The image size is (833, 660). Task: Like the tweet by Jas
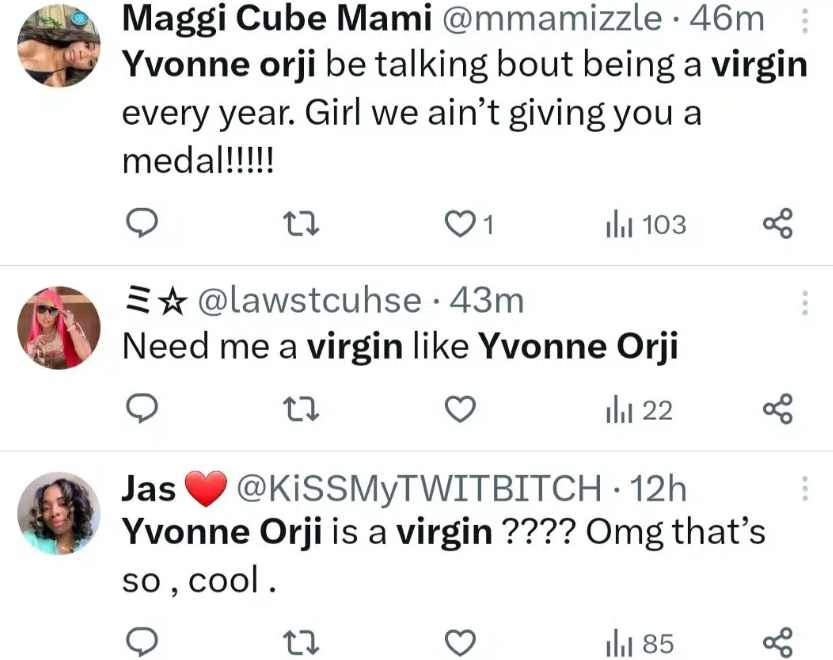(x=460, y=642)
